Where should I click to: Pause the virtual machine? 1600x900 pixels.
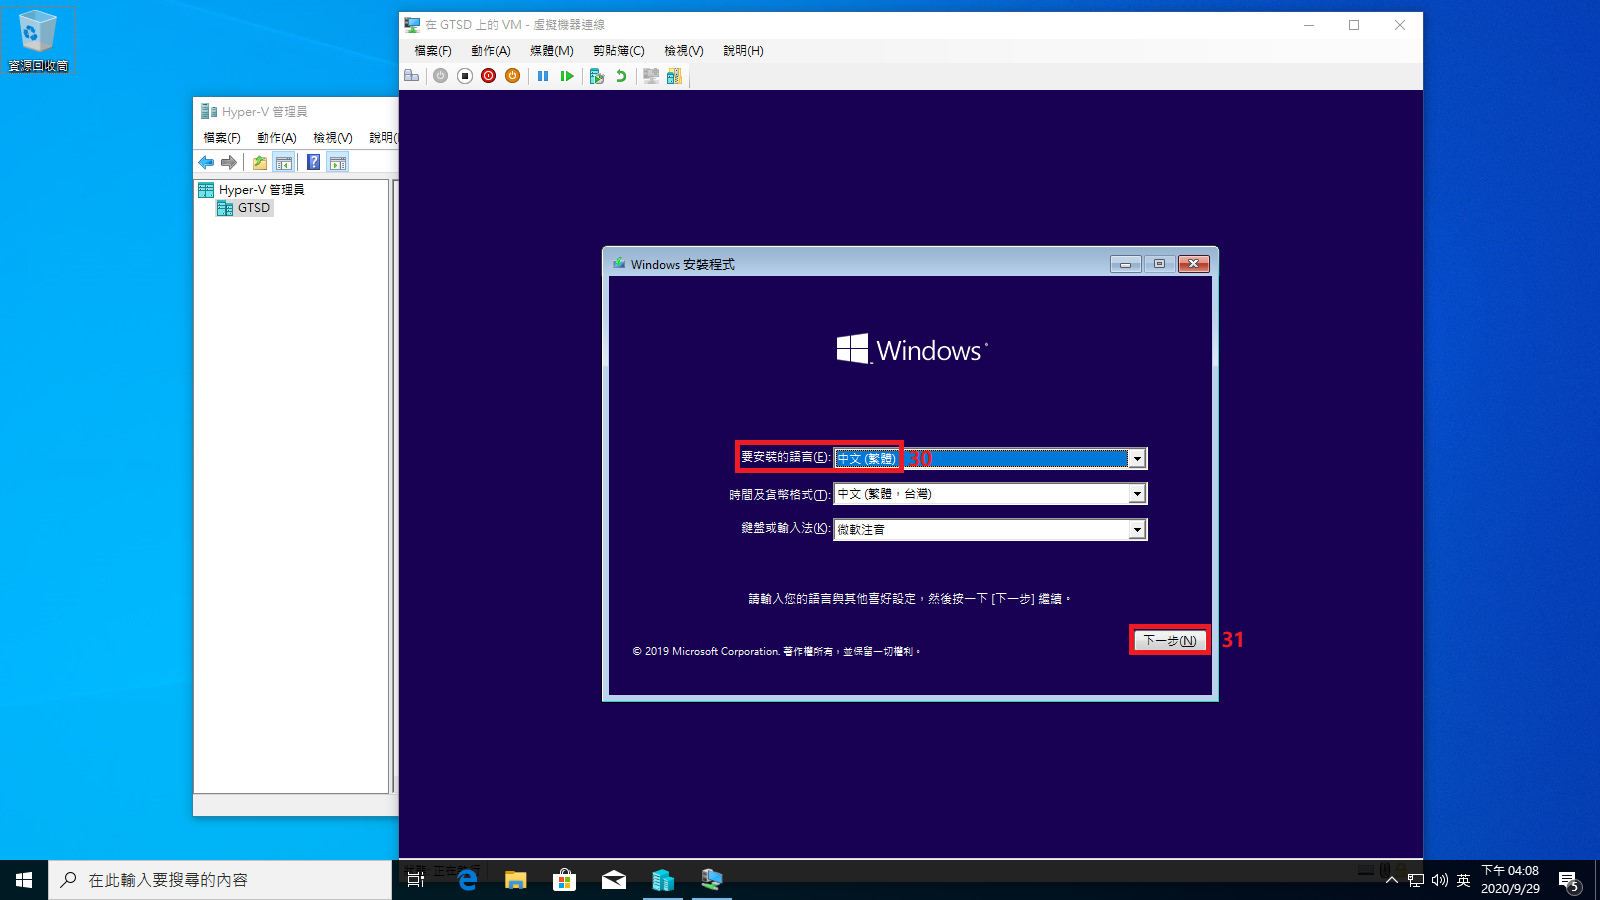click(x=543, y=76)
